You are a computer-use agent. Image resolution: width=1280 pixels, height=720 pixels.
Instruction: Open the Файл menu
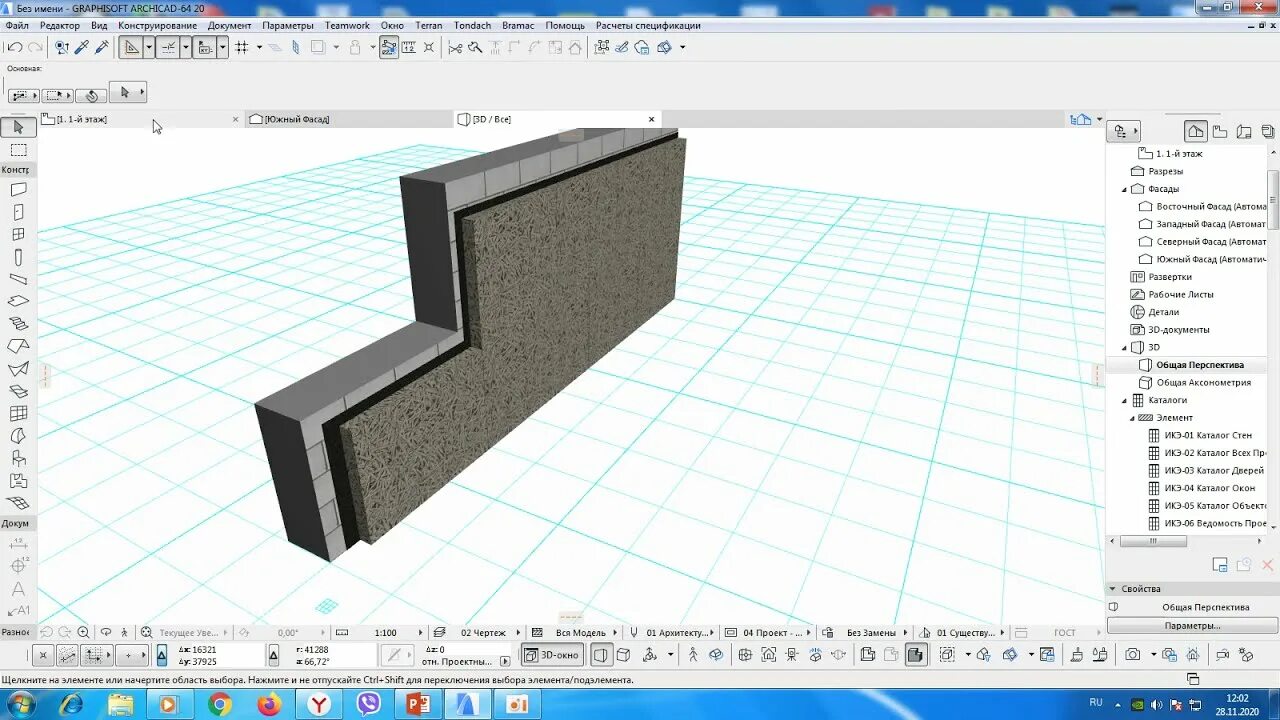tap(16, 25)
